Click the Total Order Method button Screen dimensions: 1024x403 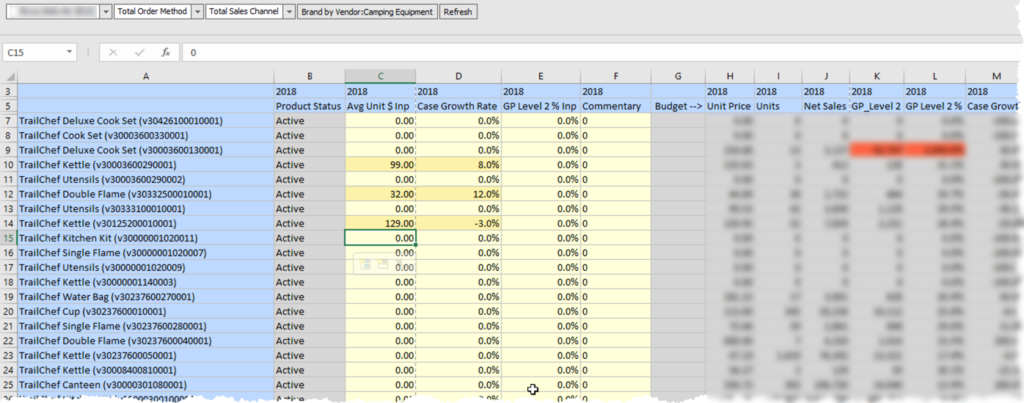(x=153, y=12)
